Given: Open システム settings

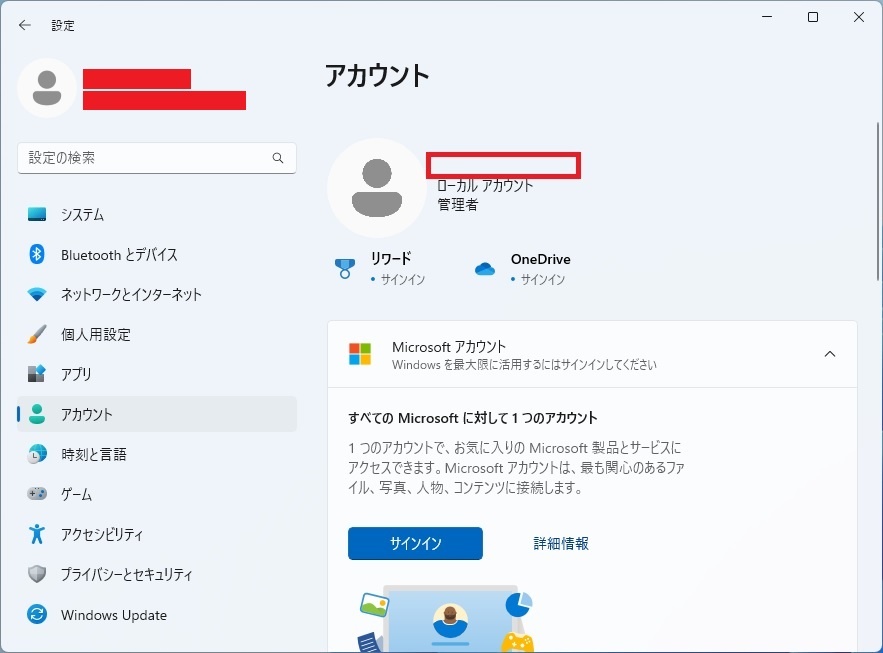Looking at the screenshot, I should [157, 214].
